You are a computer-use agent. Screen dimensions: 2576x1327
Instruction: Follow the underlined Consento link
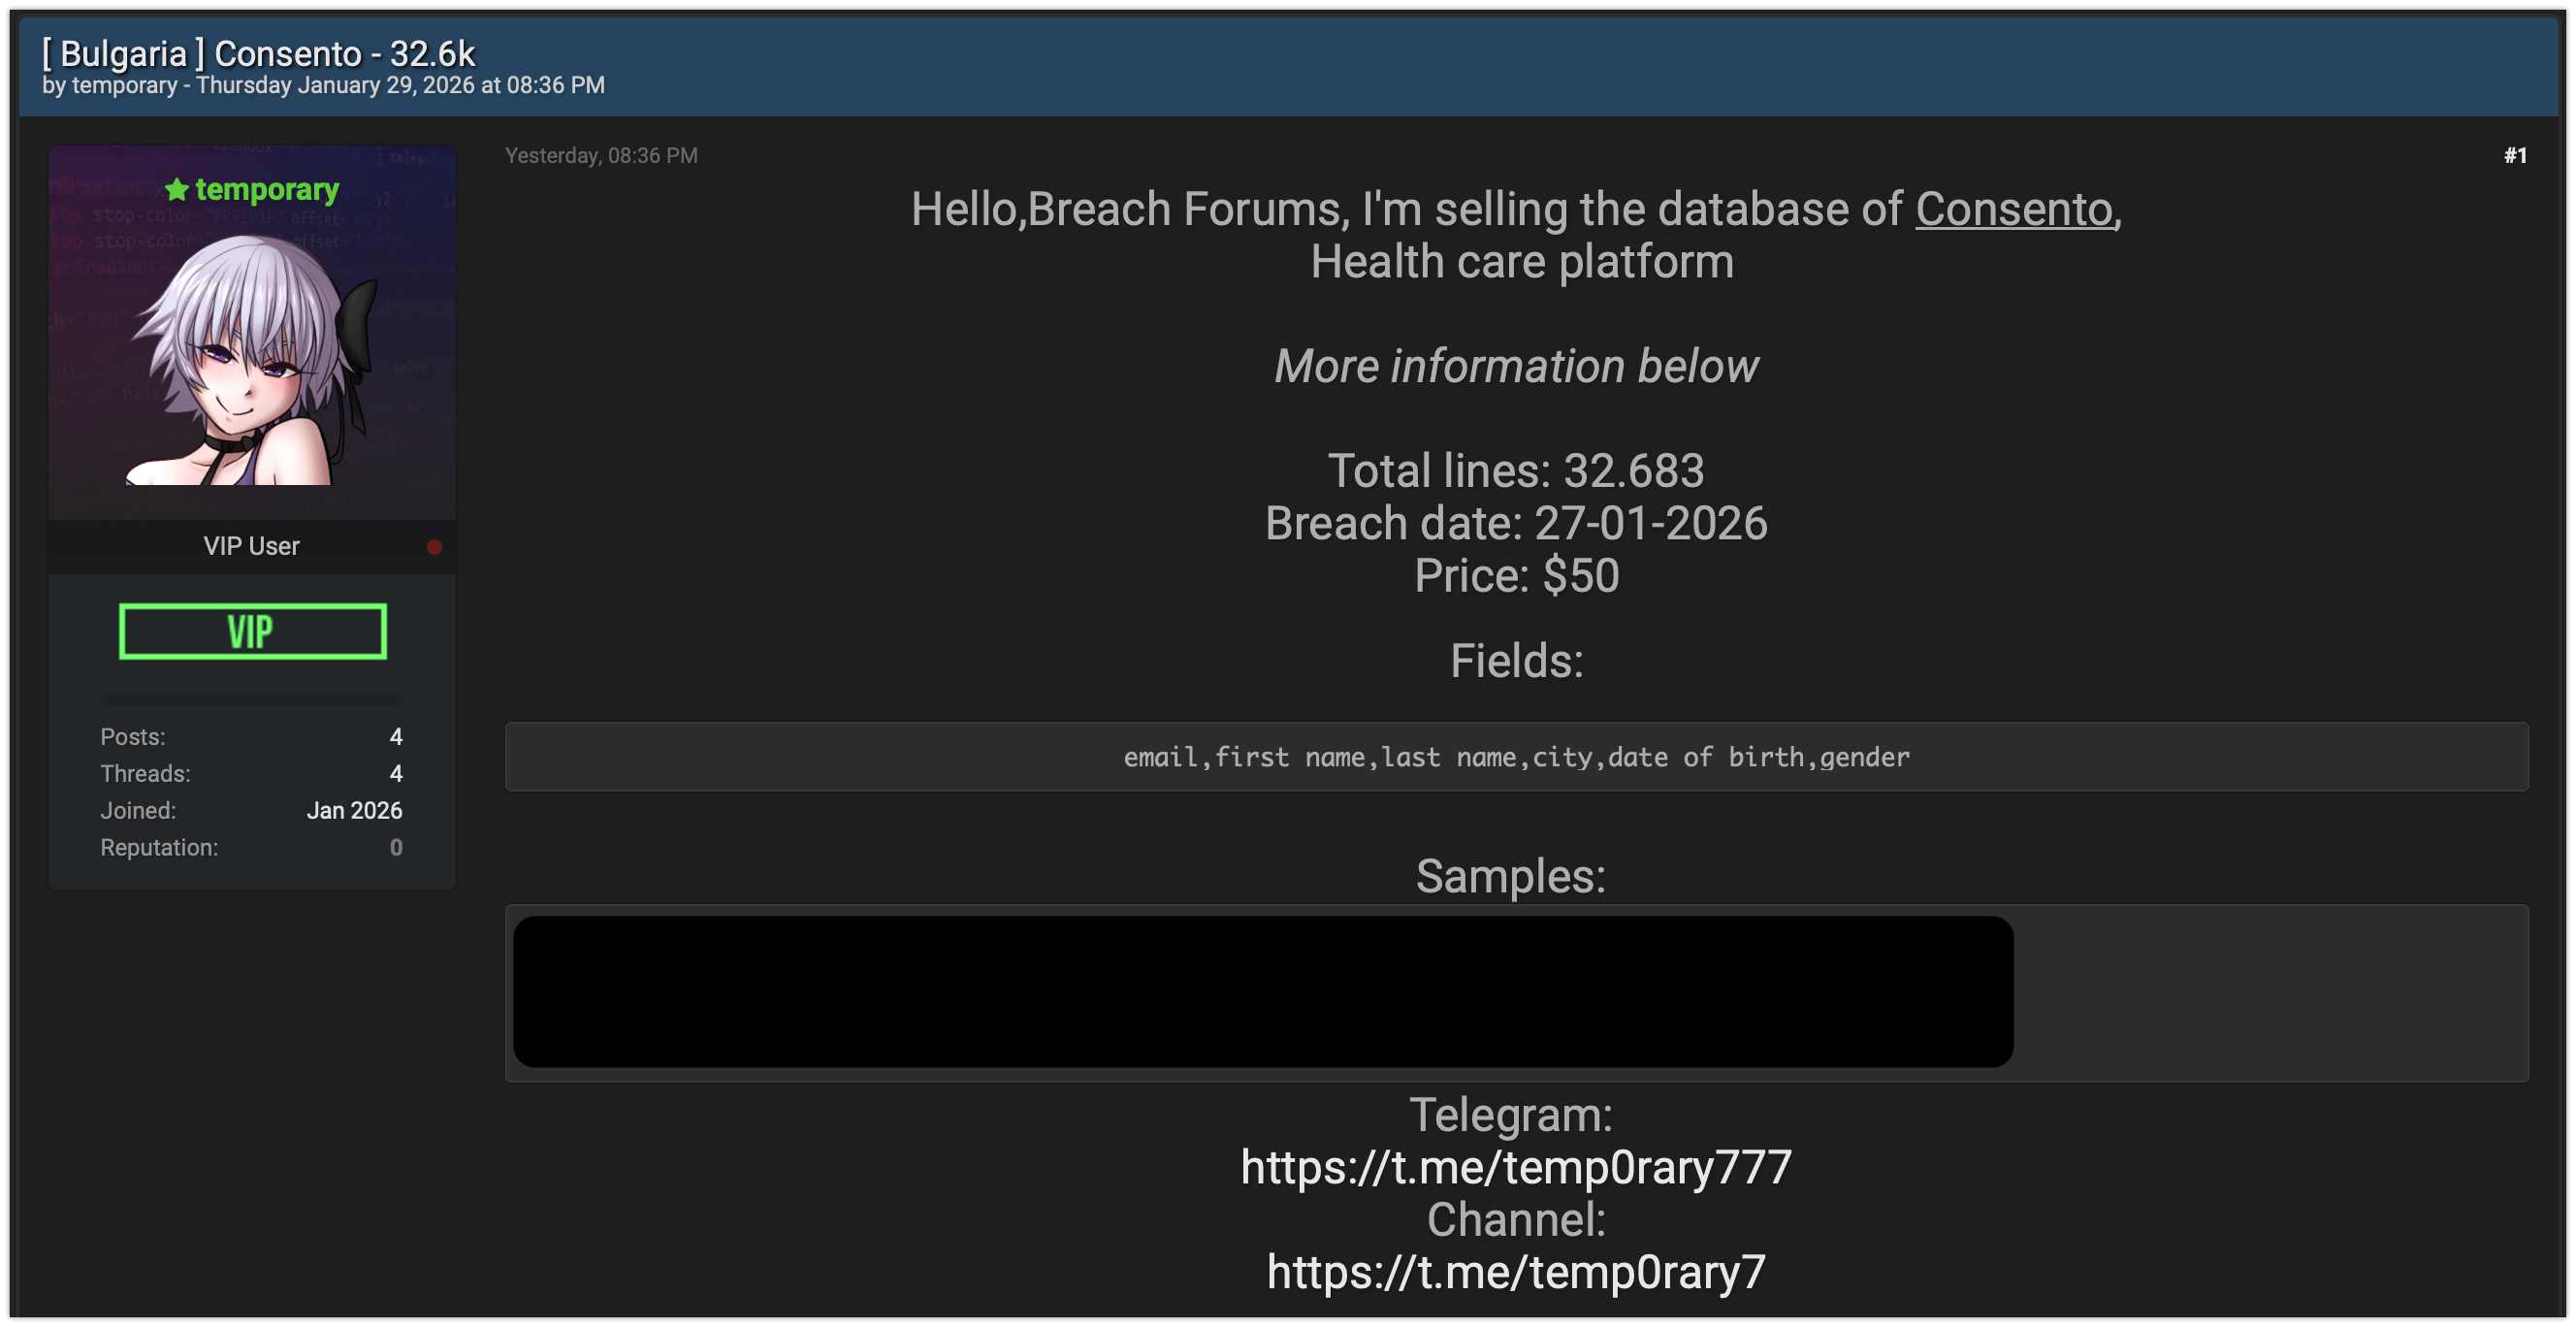click(x=2014, y=209)
